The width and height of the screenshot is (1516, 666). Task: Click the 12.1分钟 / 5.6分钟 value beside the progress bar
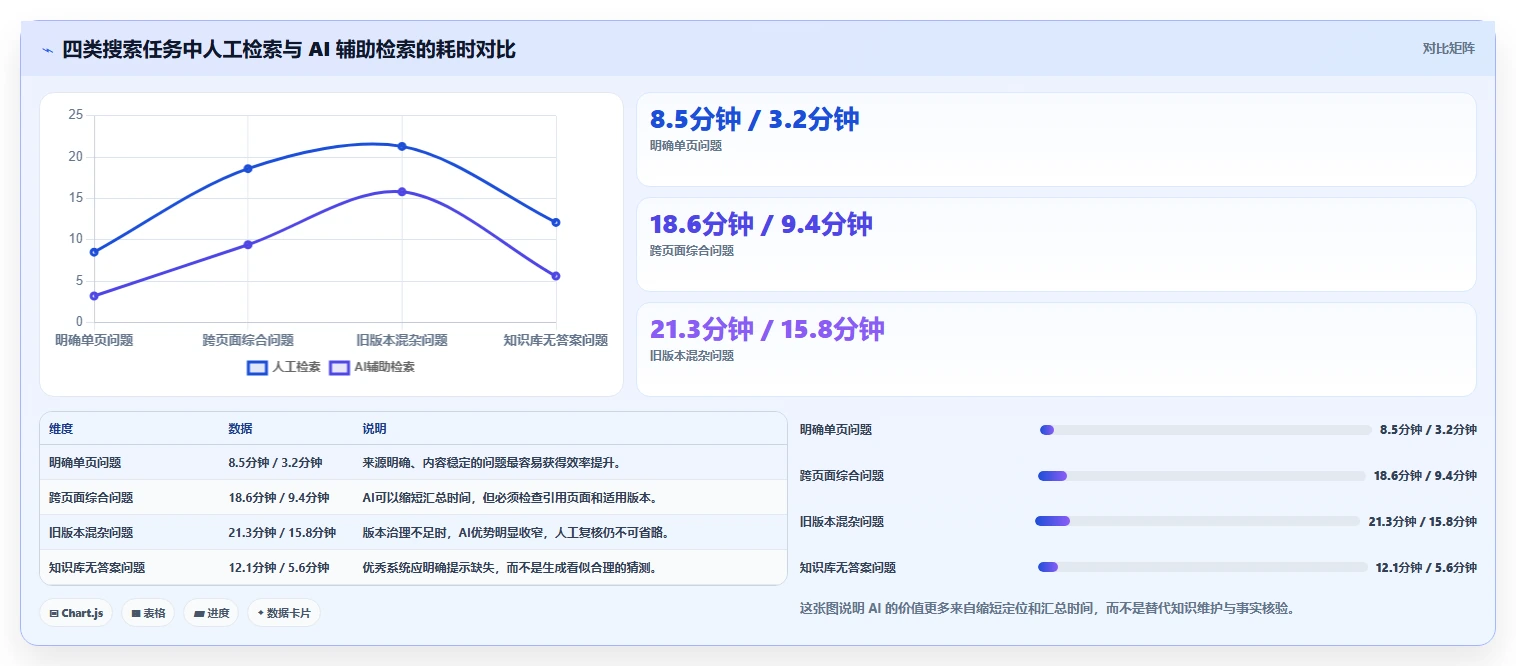tap(1426, 567)
